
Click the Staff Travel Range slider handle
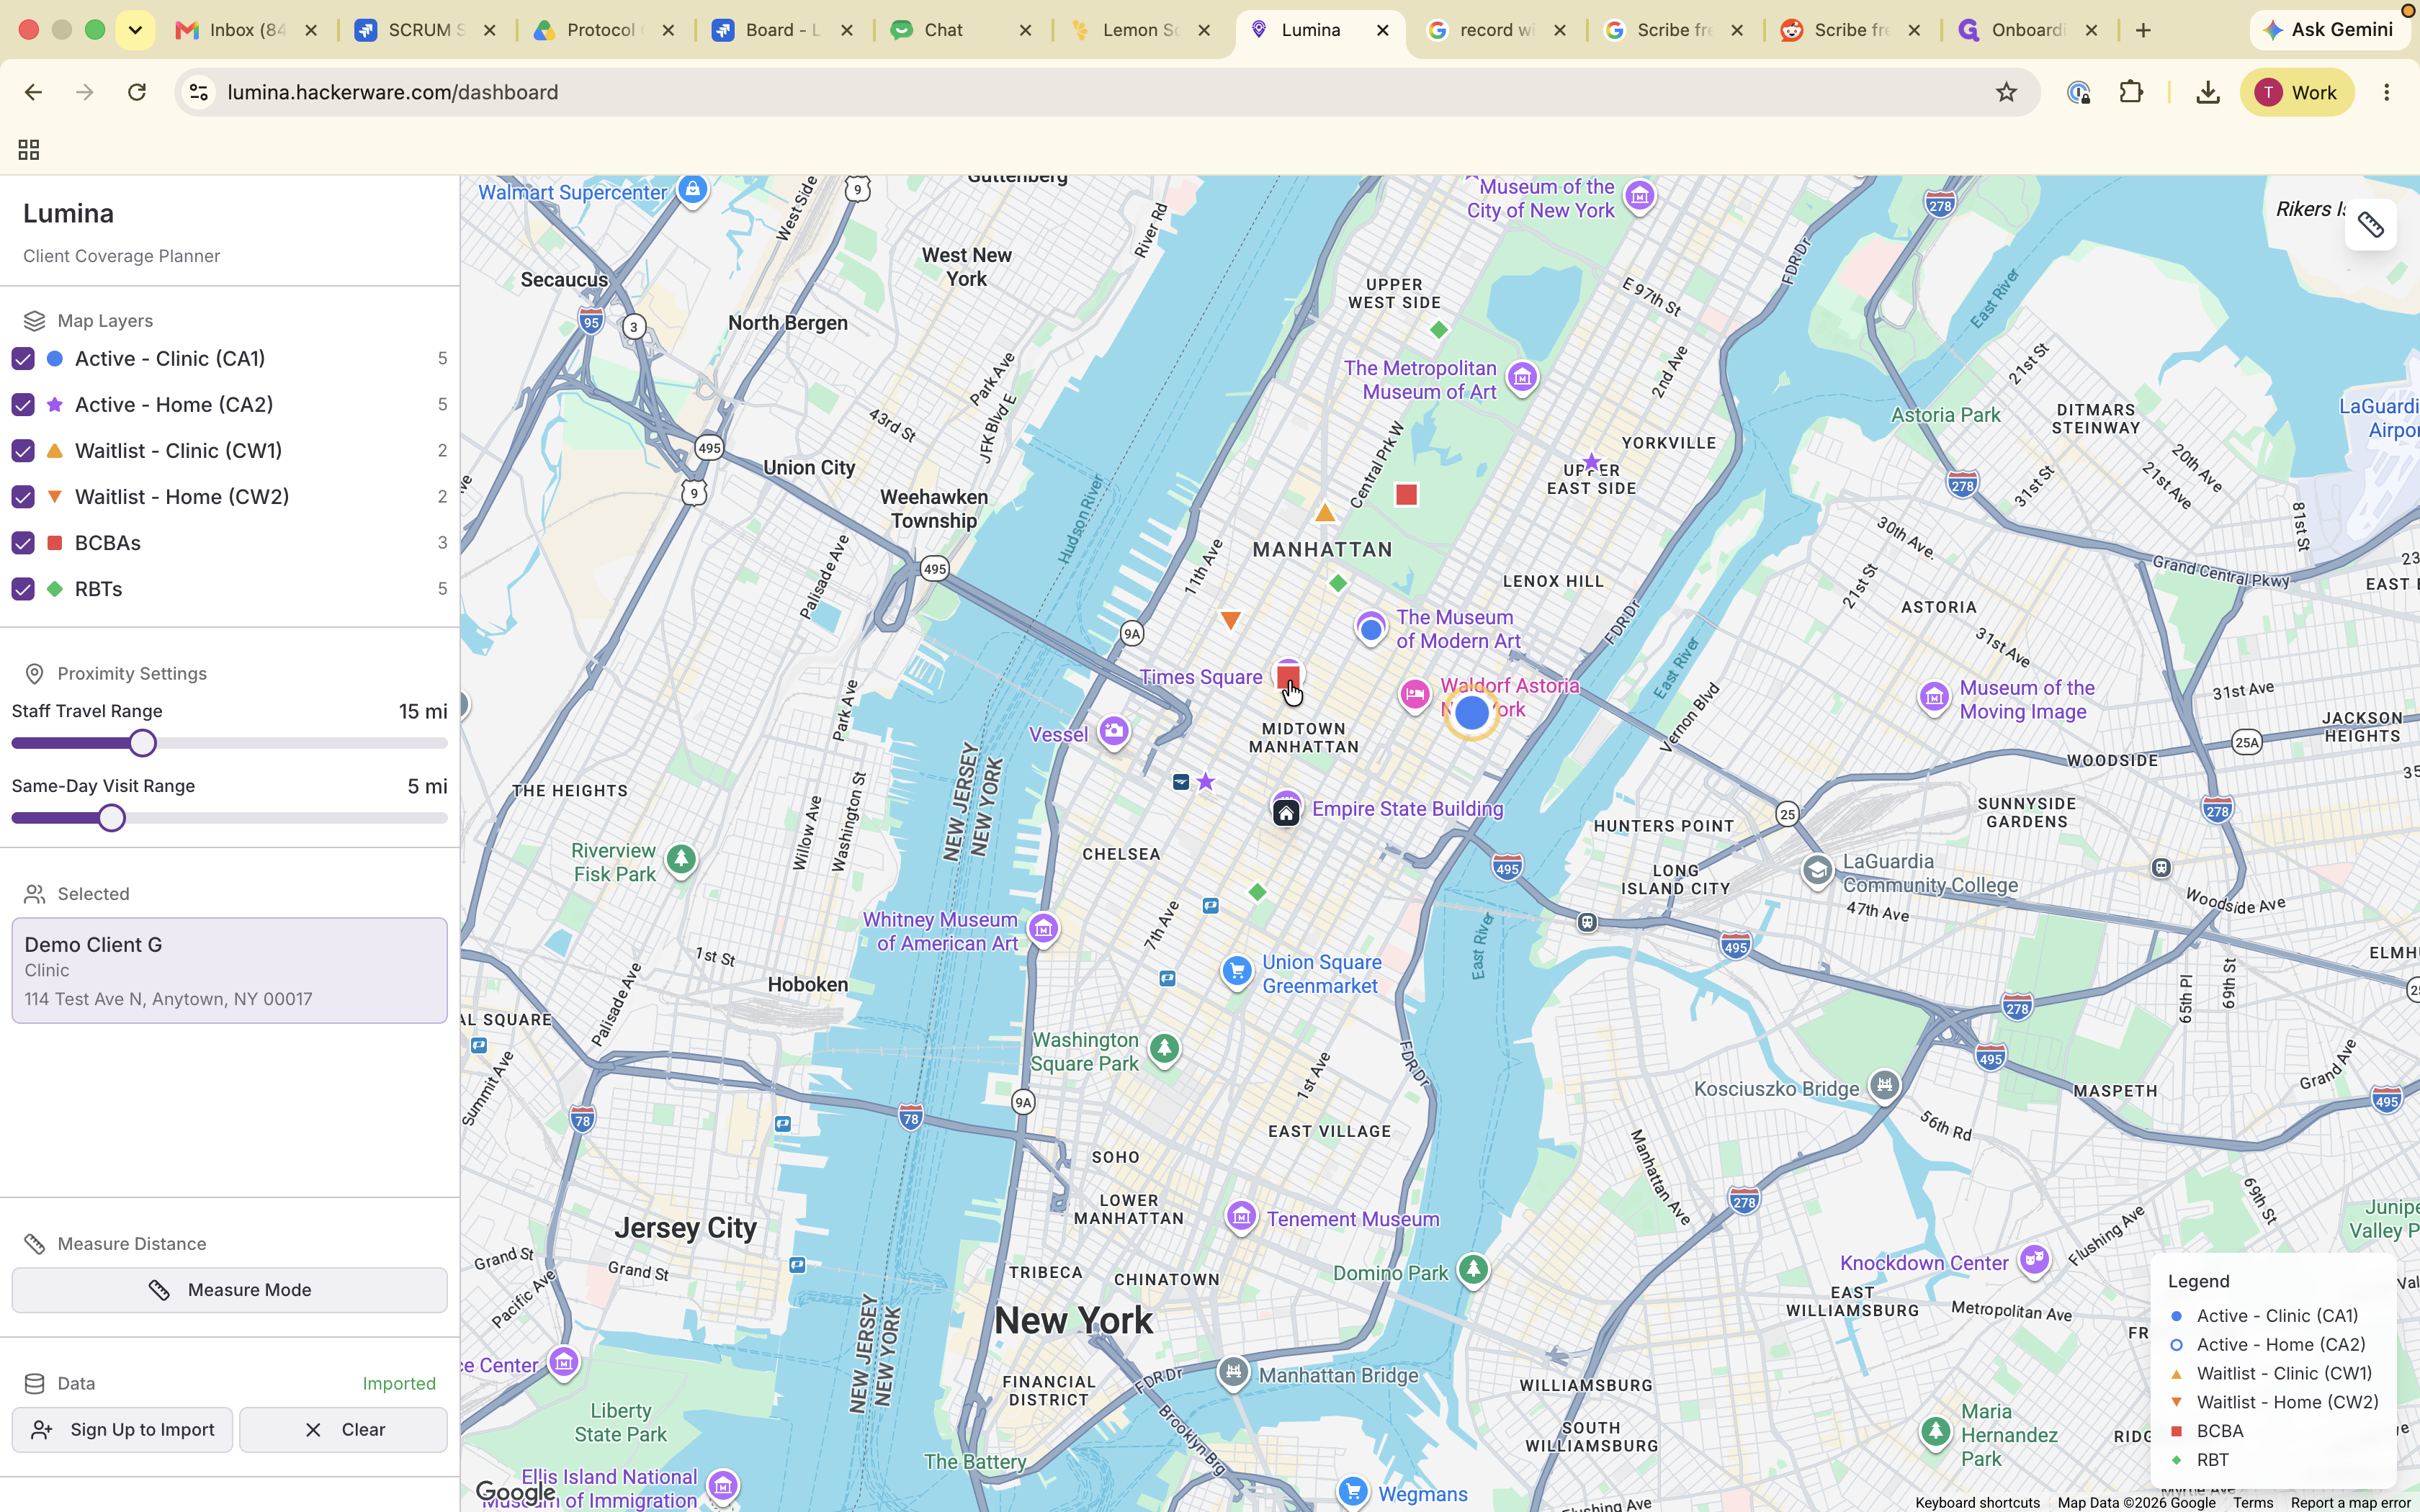point(143,743)
